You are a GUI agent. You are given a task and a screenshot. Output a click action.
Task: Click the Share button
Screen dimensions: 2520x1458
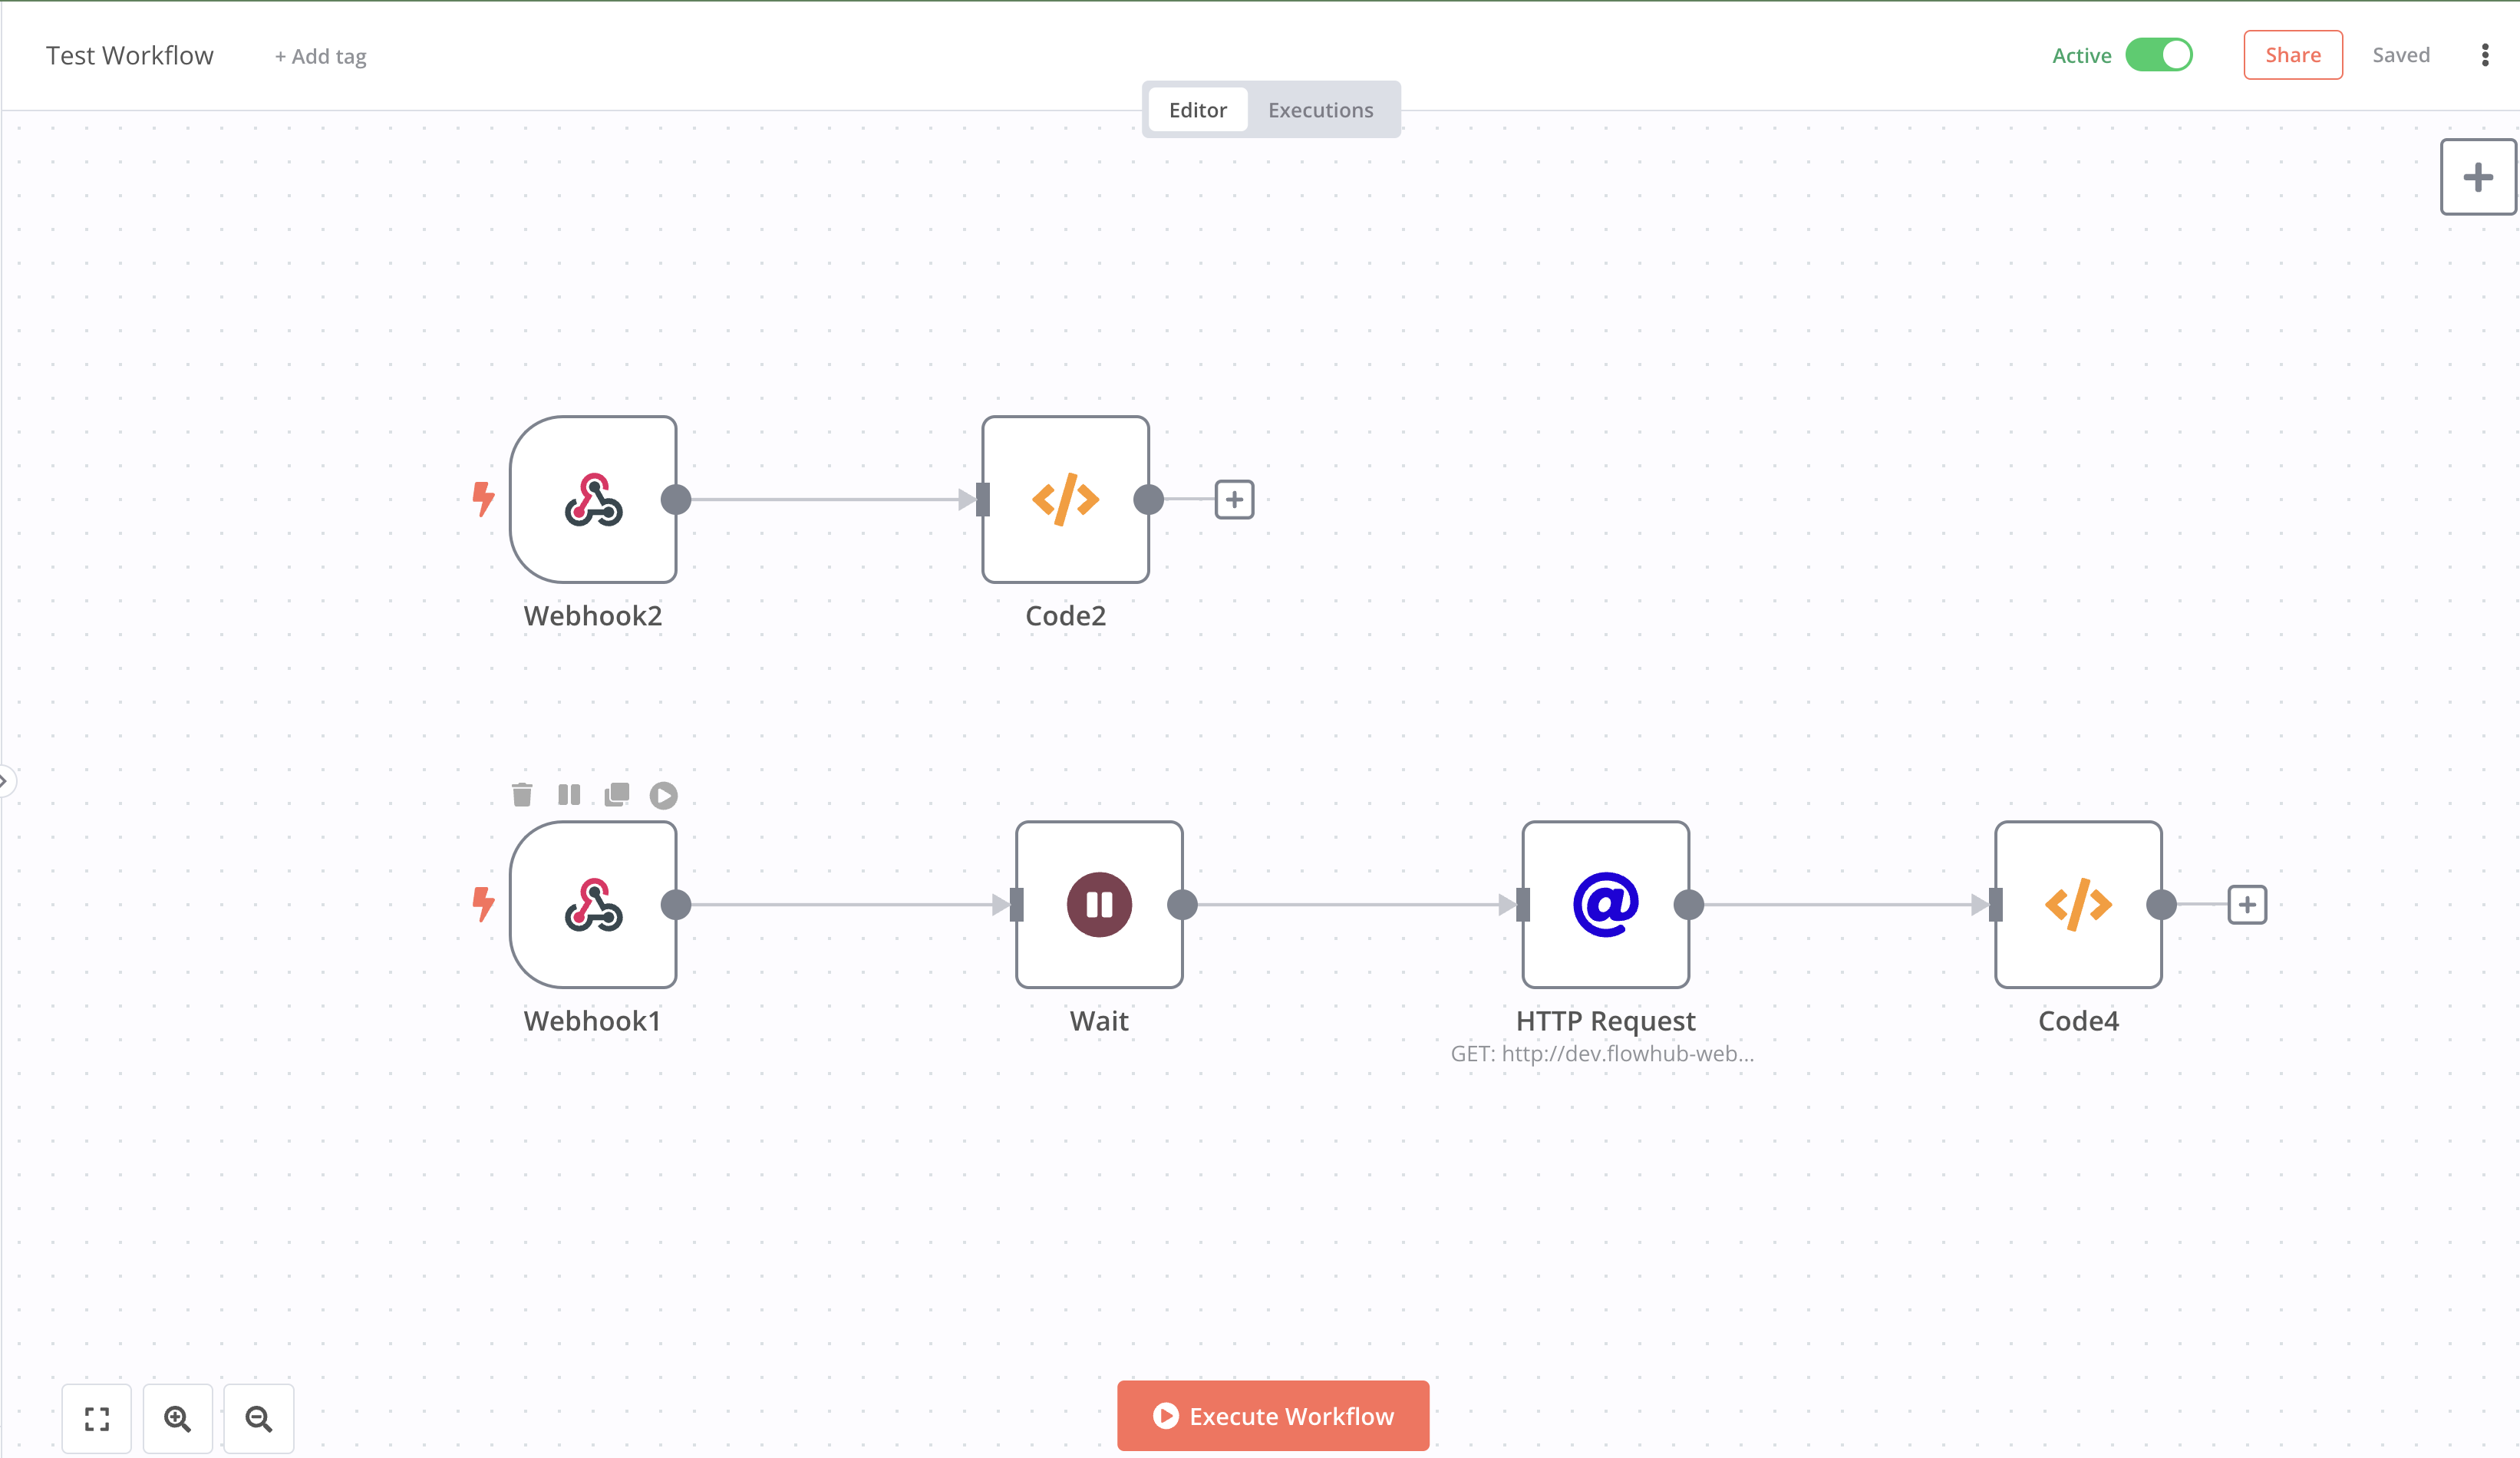(x=2292, y=55)
